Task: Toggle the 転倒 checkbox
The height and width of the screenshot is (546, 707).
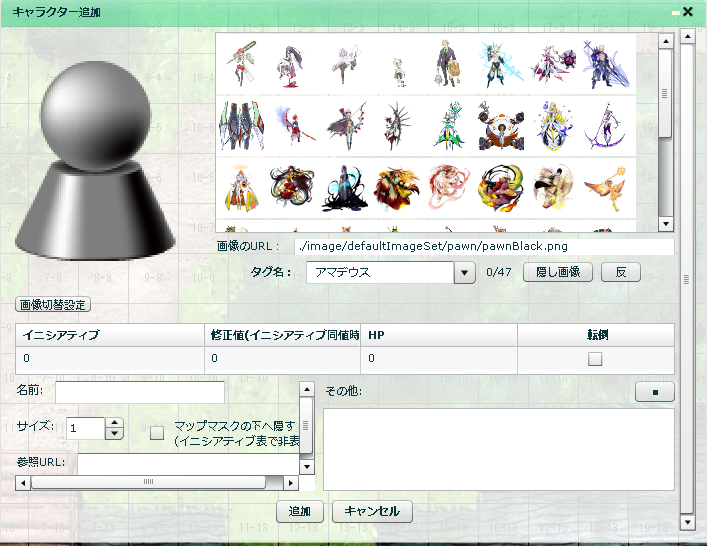Action: point(595,359)
